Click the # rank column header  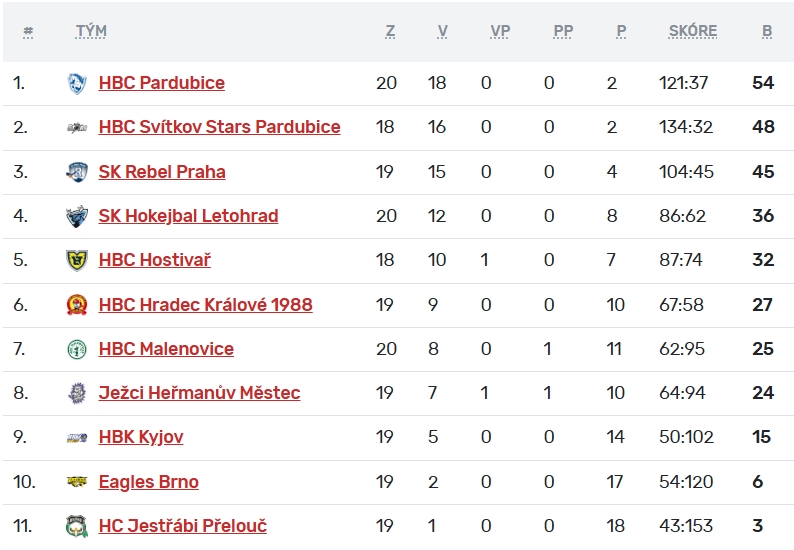coord(28,31)
